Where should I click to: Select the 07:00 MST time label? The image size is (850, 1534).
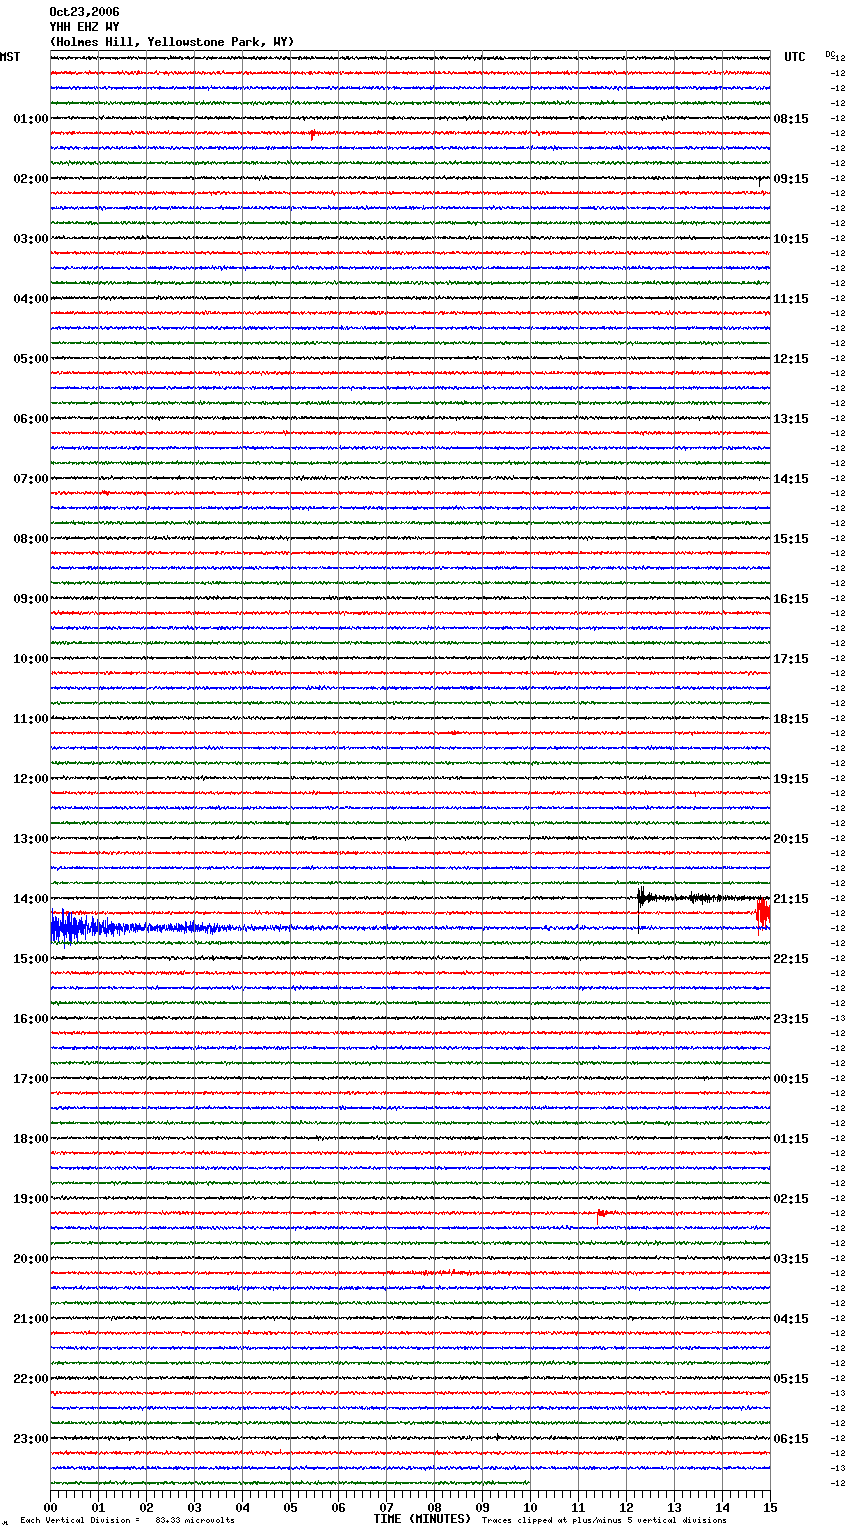[31, 479]
